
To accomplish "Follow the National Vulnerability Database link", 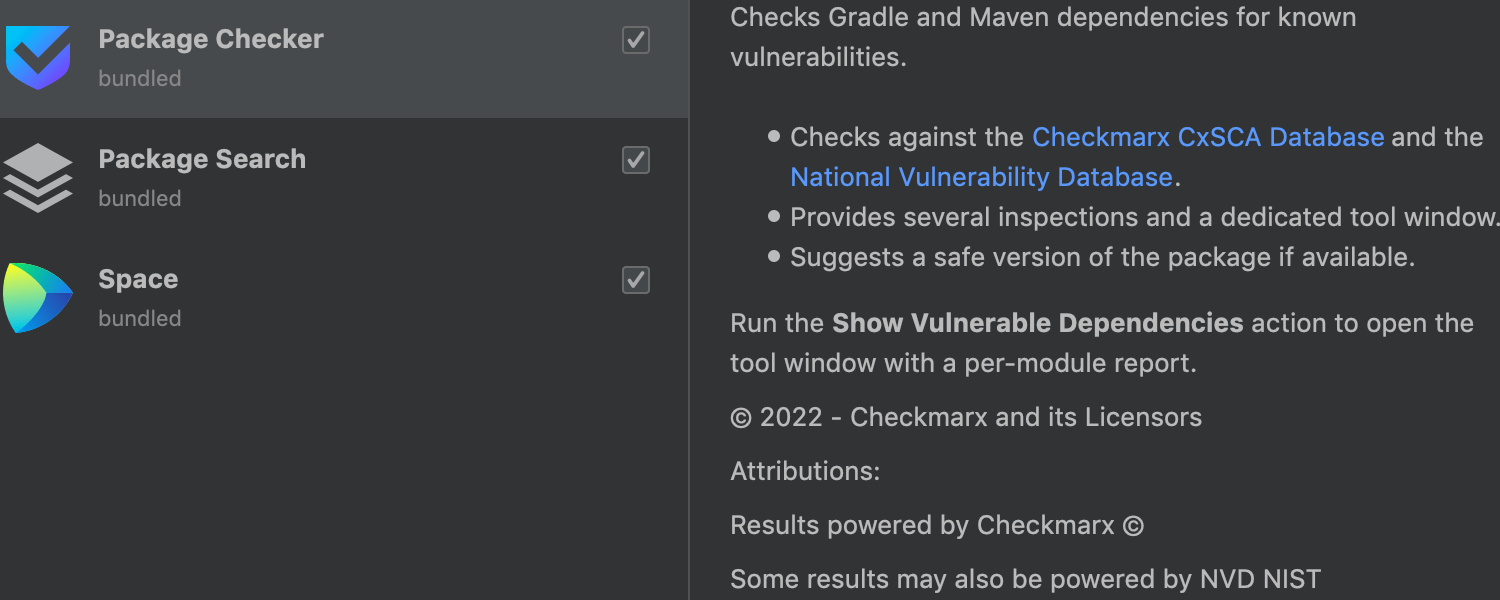I will [980, 177].
